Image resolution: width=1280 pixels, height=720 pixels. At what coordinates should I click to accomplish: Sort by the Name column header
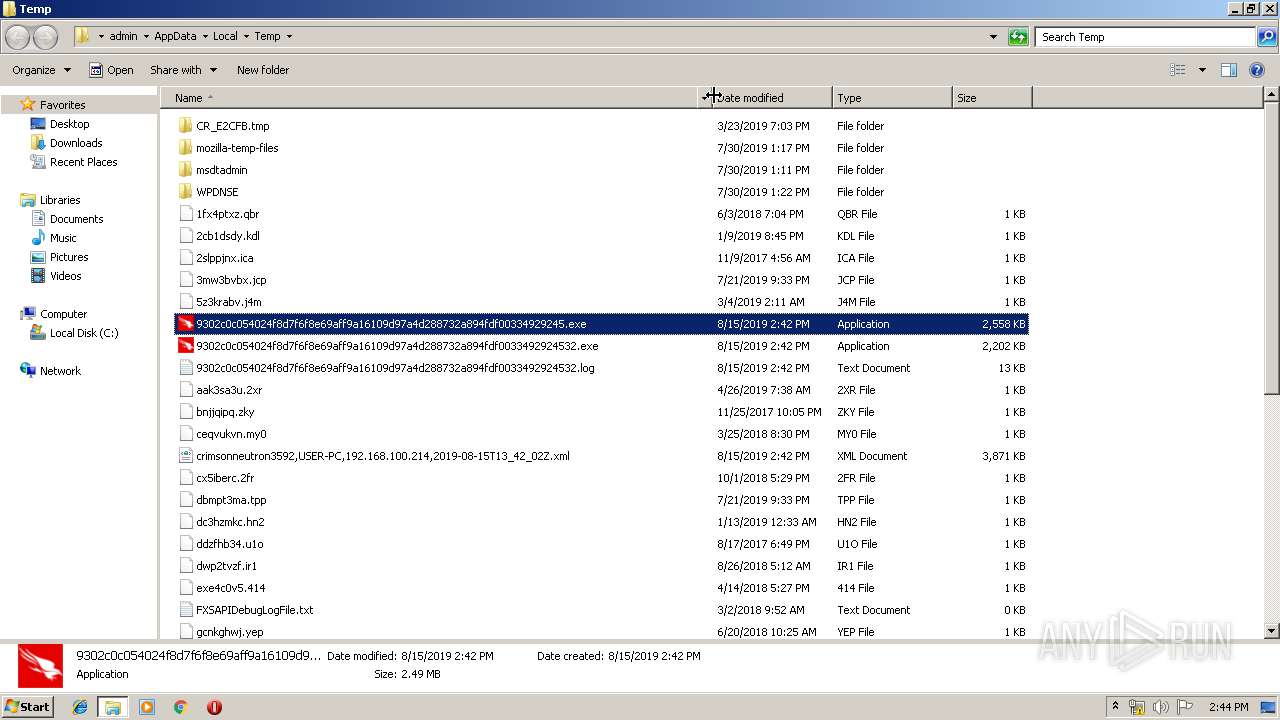tap(430, 98)
